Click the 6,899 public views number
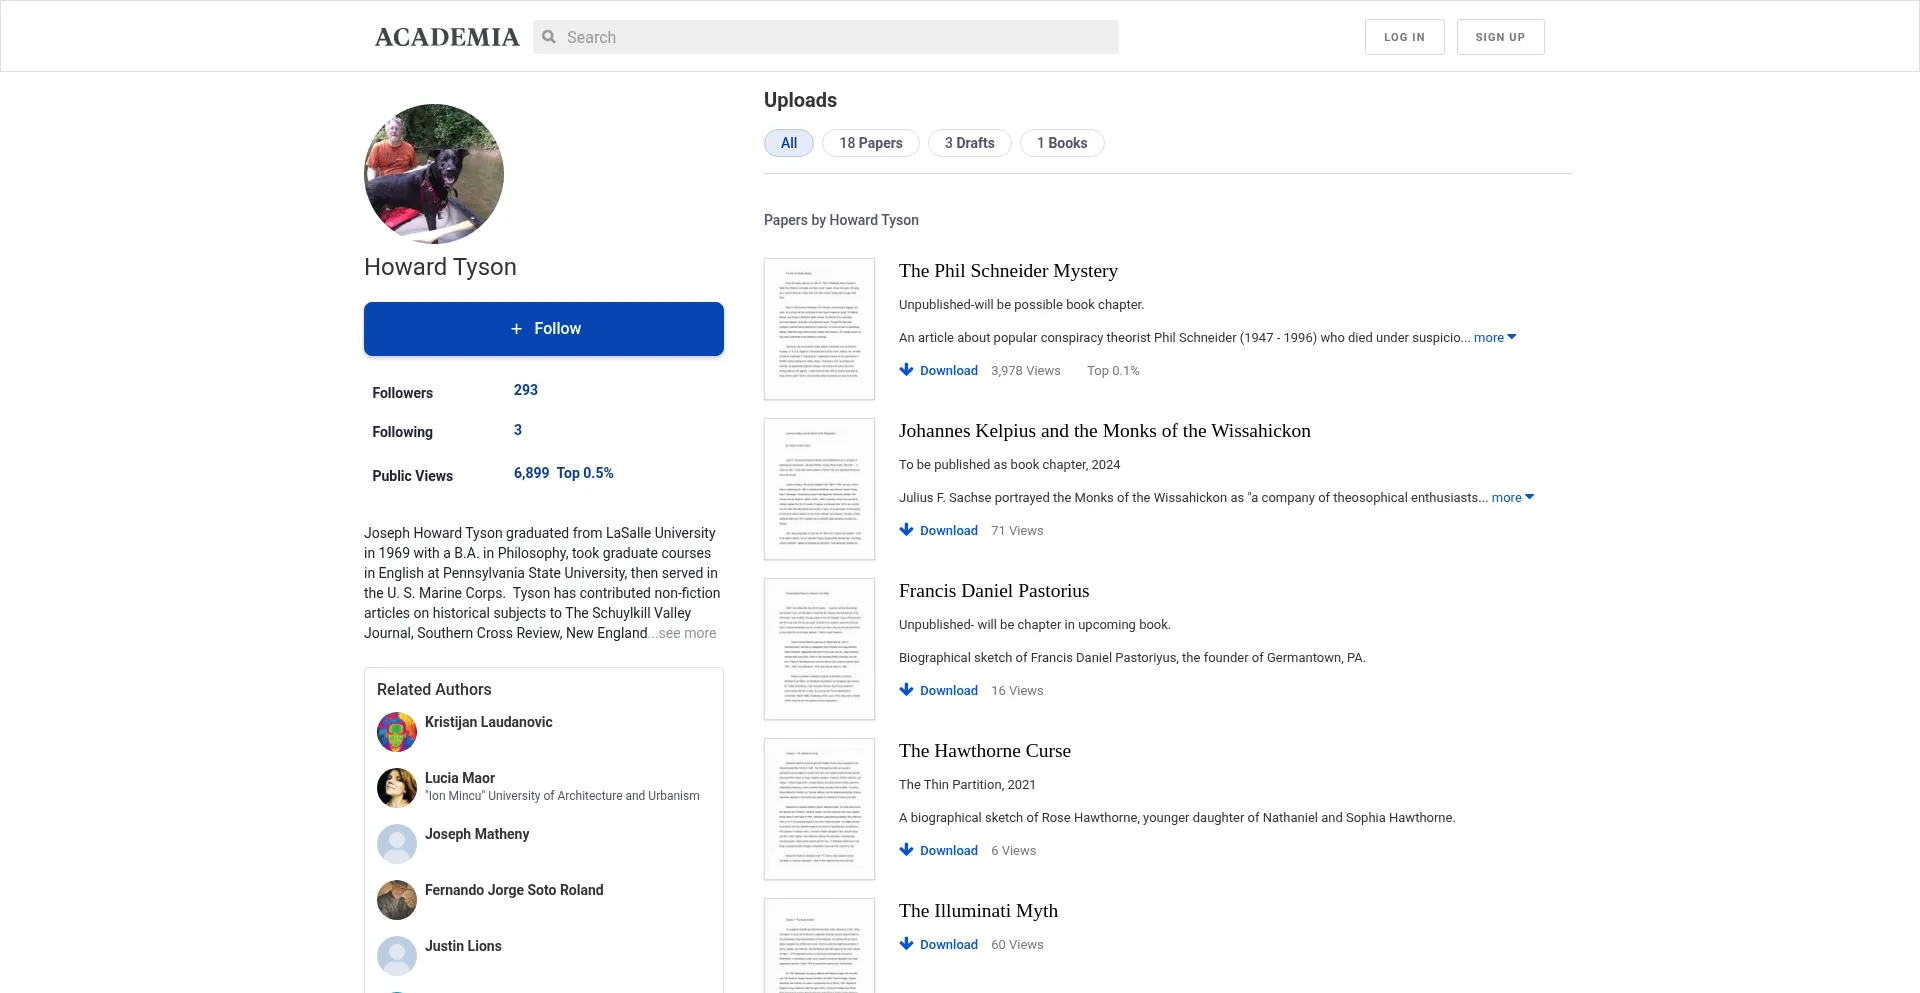Screen dimensions: 1920x993 point(531,473)
